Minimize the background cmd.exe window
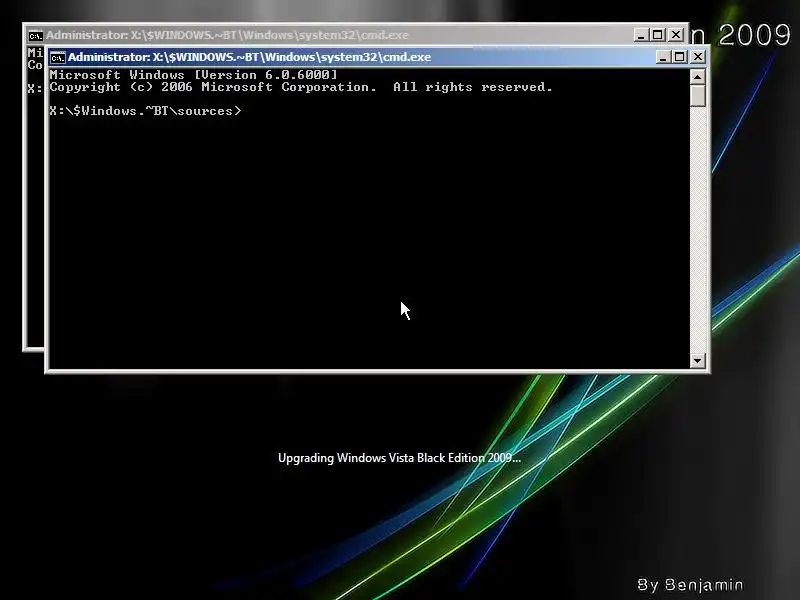Viewport: 800px width, 600px height. pyautogui.click(x=641, y=35)
